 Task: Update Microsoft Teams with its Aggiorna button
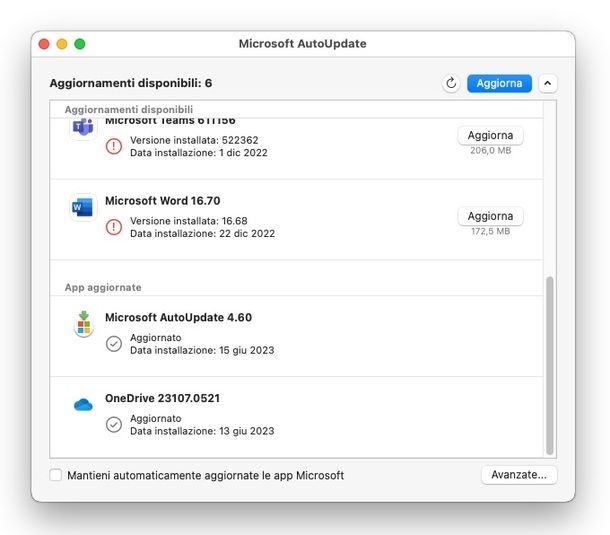click(490, 135)
